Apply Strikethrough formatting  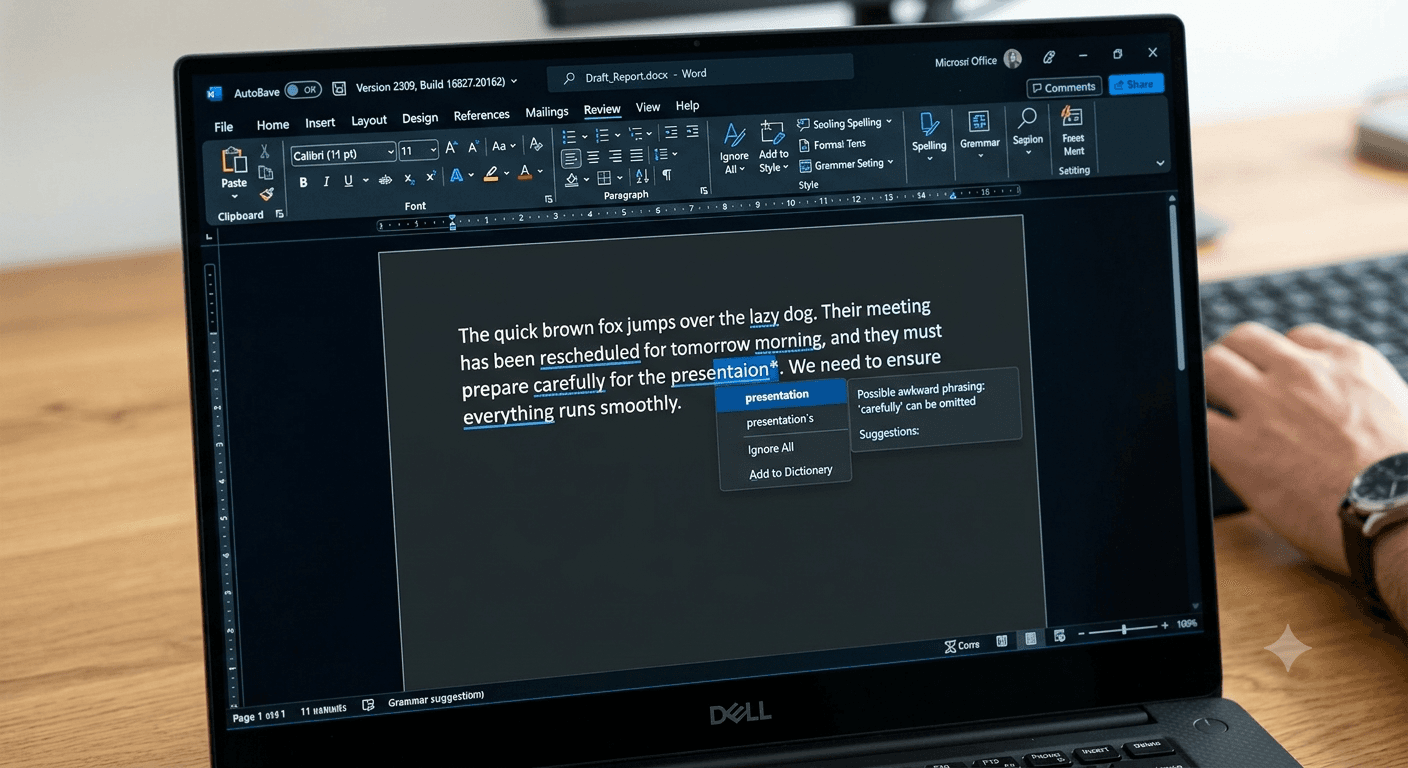385,180
